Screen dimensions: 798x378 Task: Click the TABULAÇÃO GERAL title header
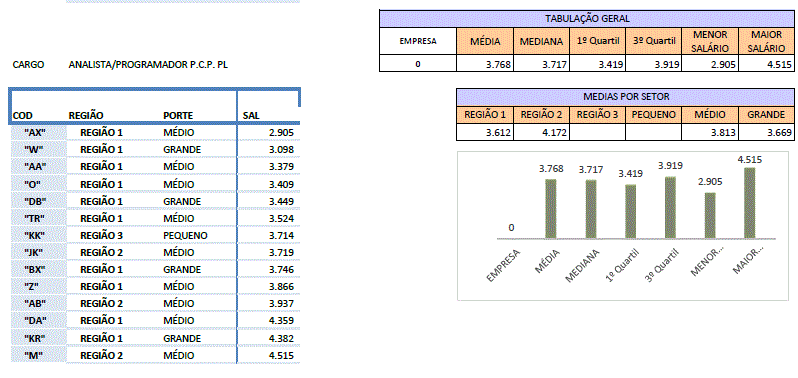coord(587,19)
